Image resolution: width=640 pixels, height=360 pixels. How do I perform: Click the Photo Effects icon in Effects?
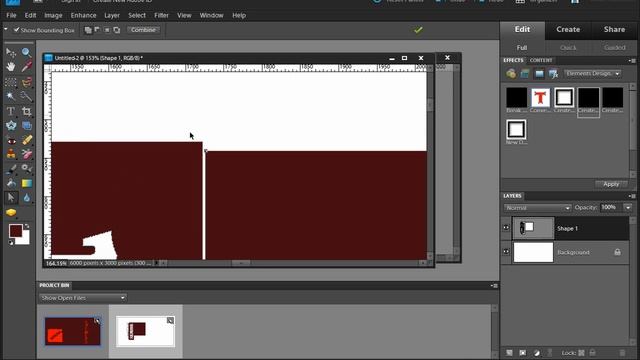[539, 74]
